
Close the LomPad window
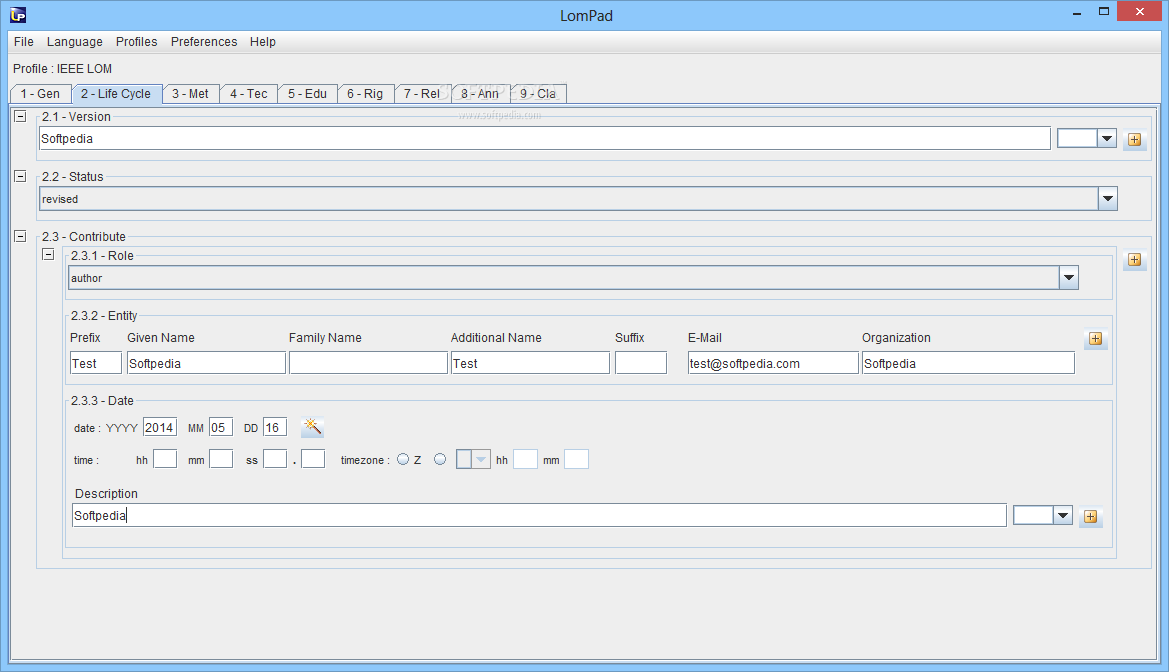(x=1139, y=11)
